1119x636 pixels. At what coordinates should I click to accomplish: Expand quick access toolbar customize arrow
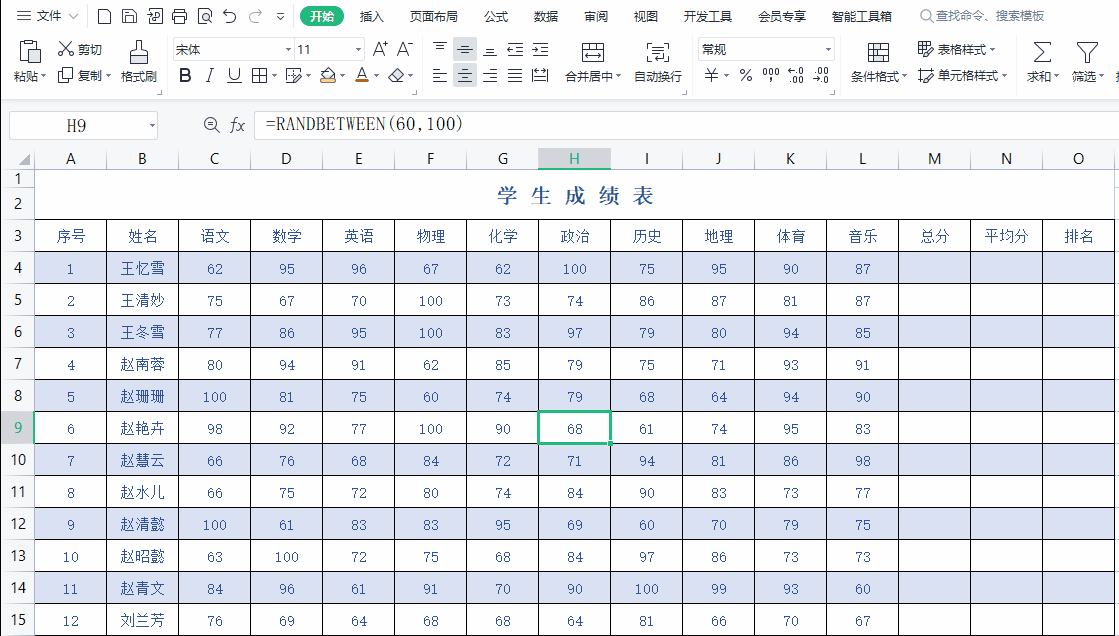point(280,16)
